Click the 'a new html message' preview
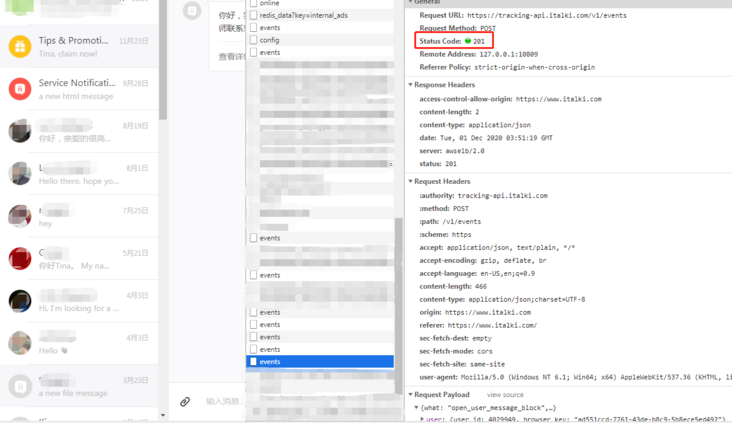The width and height of the screenshot is (732, 423). [76, 96]
